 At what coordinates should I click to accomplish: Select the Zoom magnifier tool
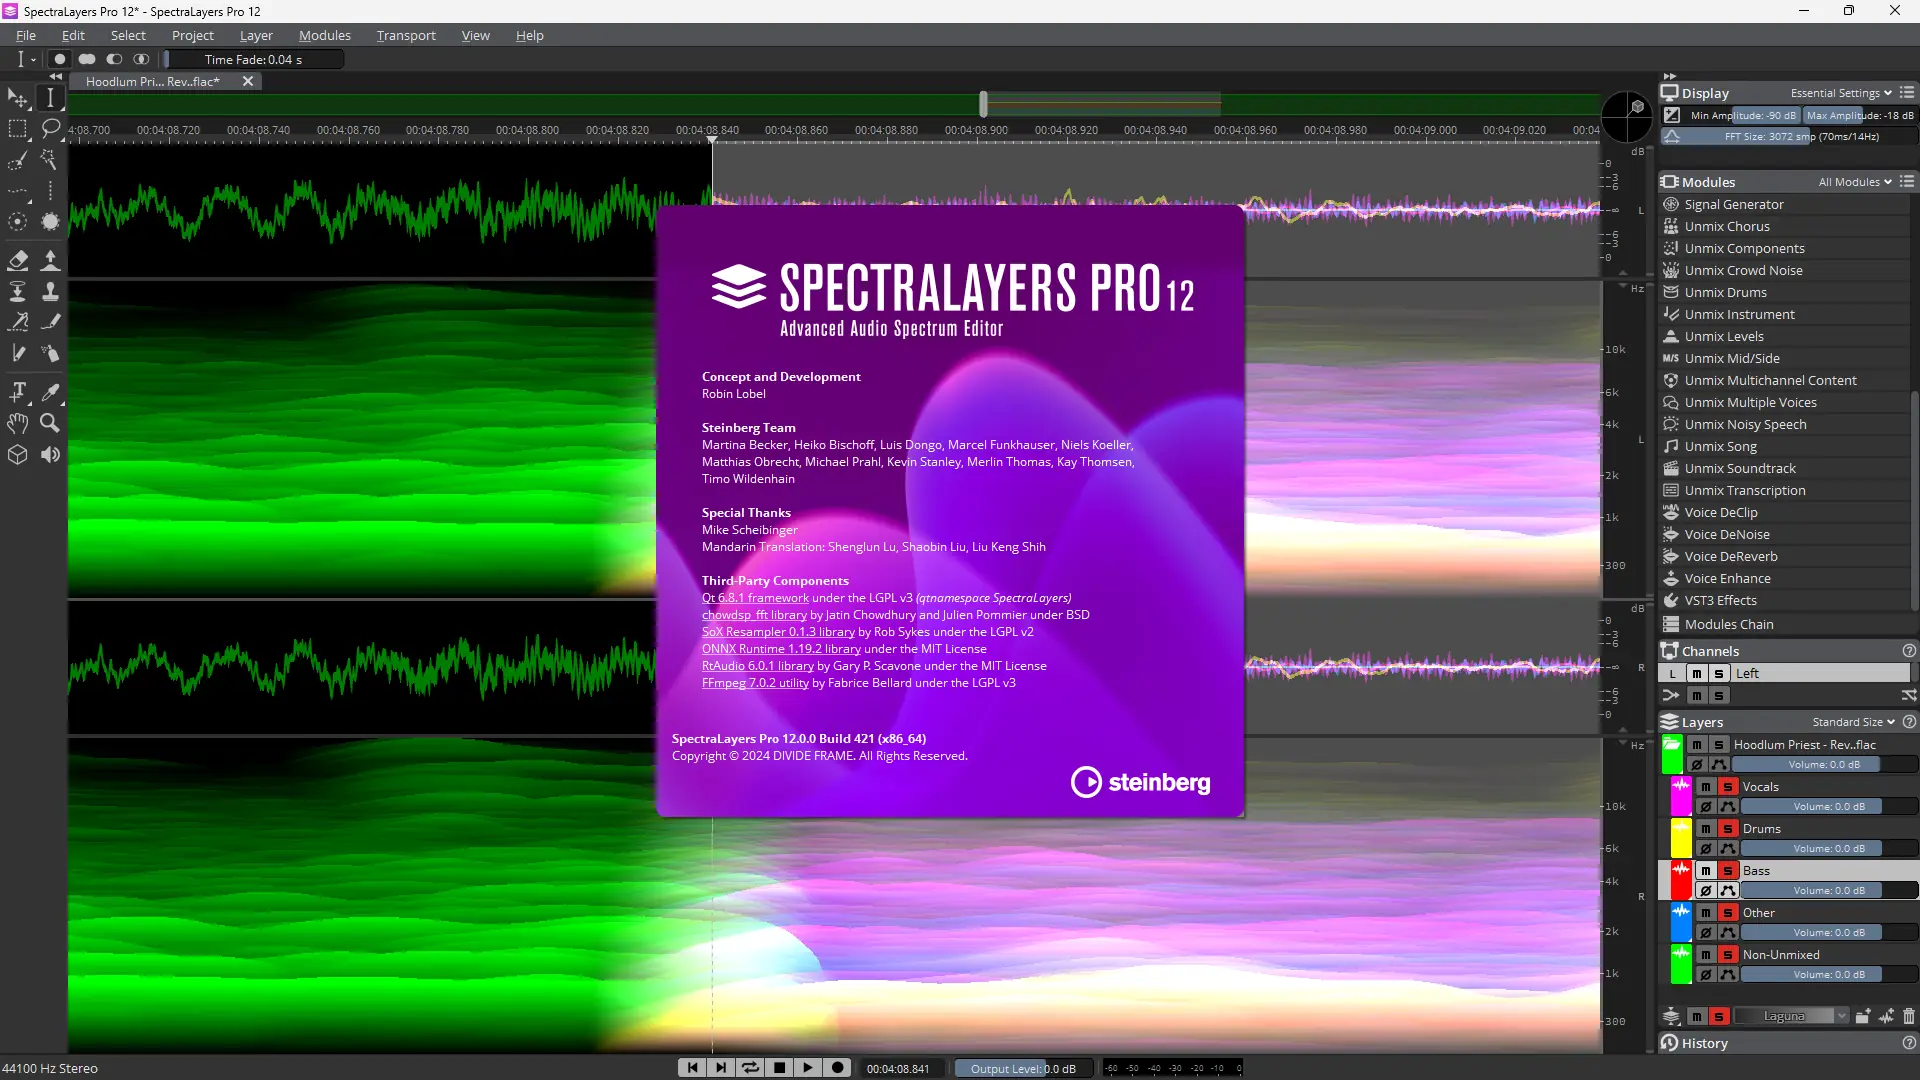(x=50, y=423)
